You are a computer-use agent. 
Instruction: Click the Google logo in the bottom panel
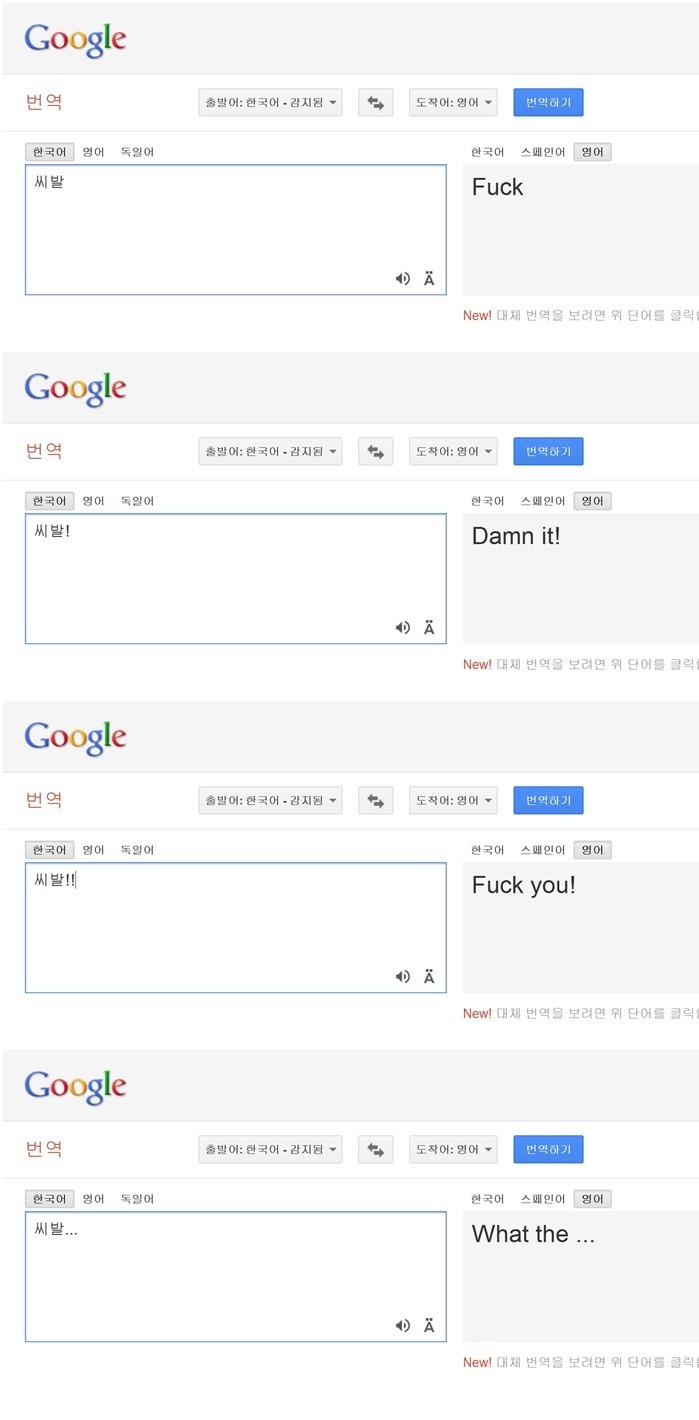pos(75,1086)
